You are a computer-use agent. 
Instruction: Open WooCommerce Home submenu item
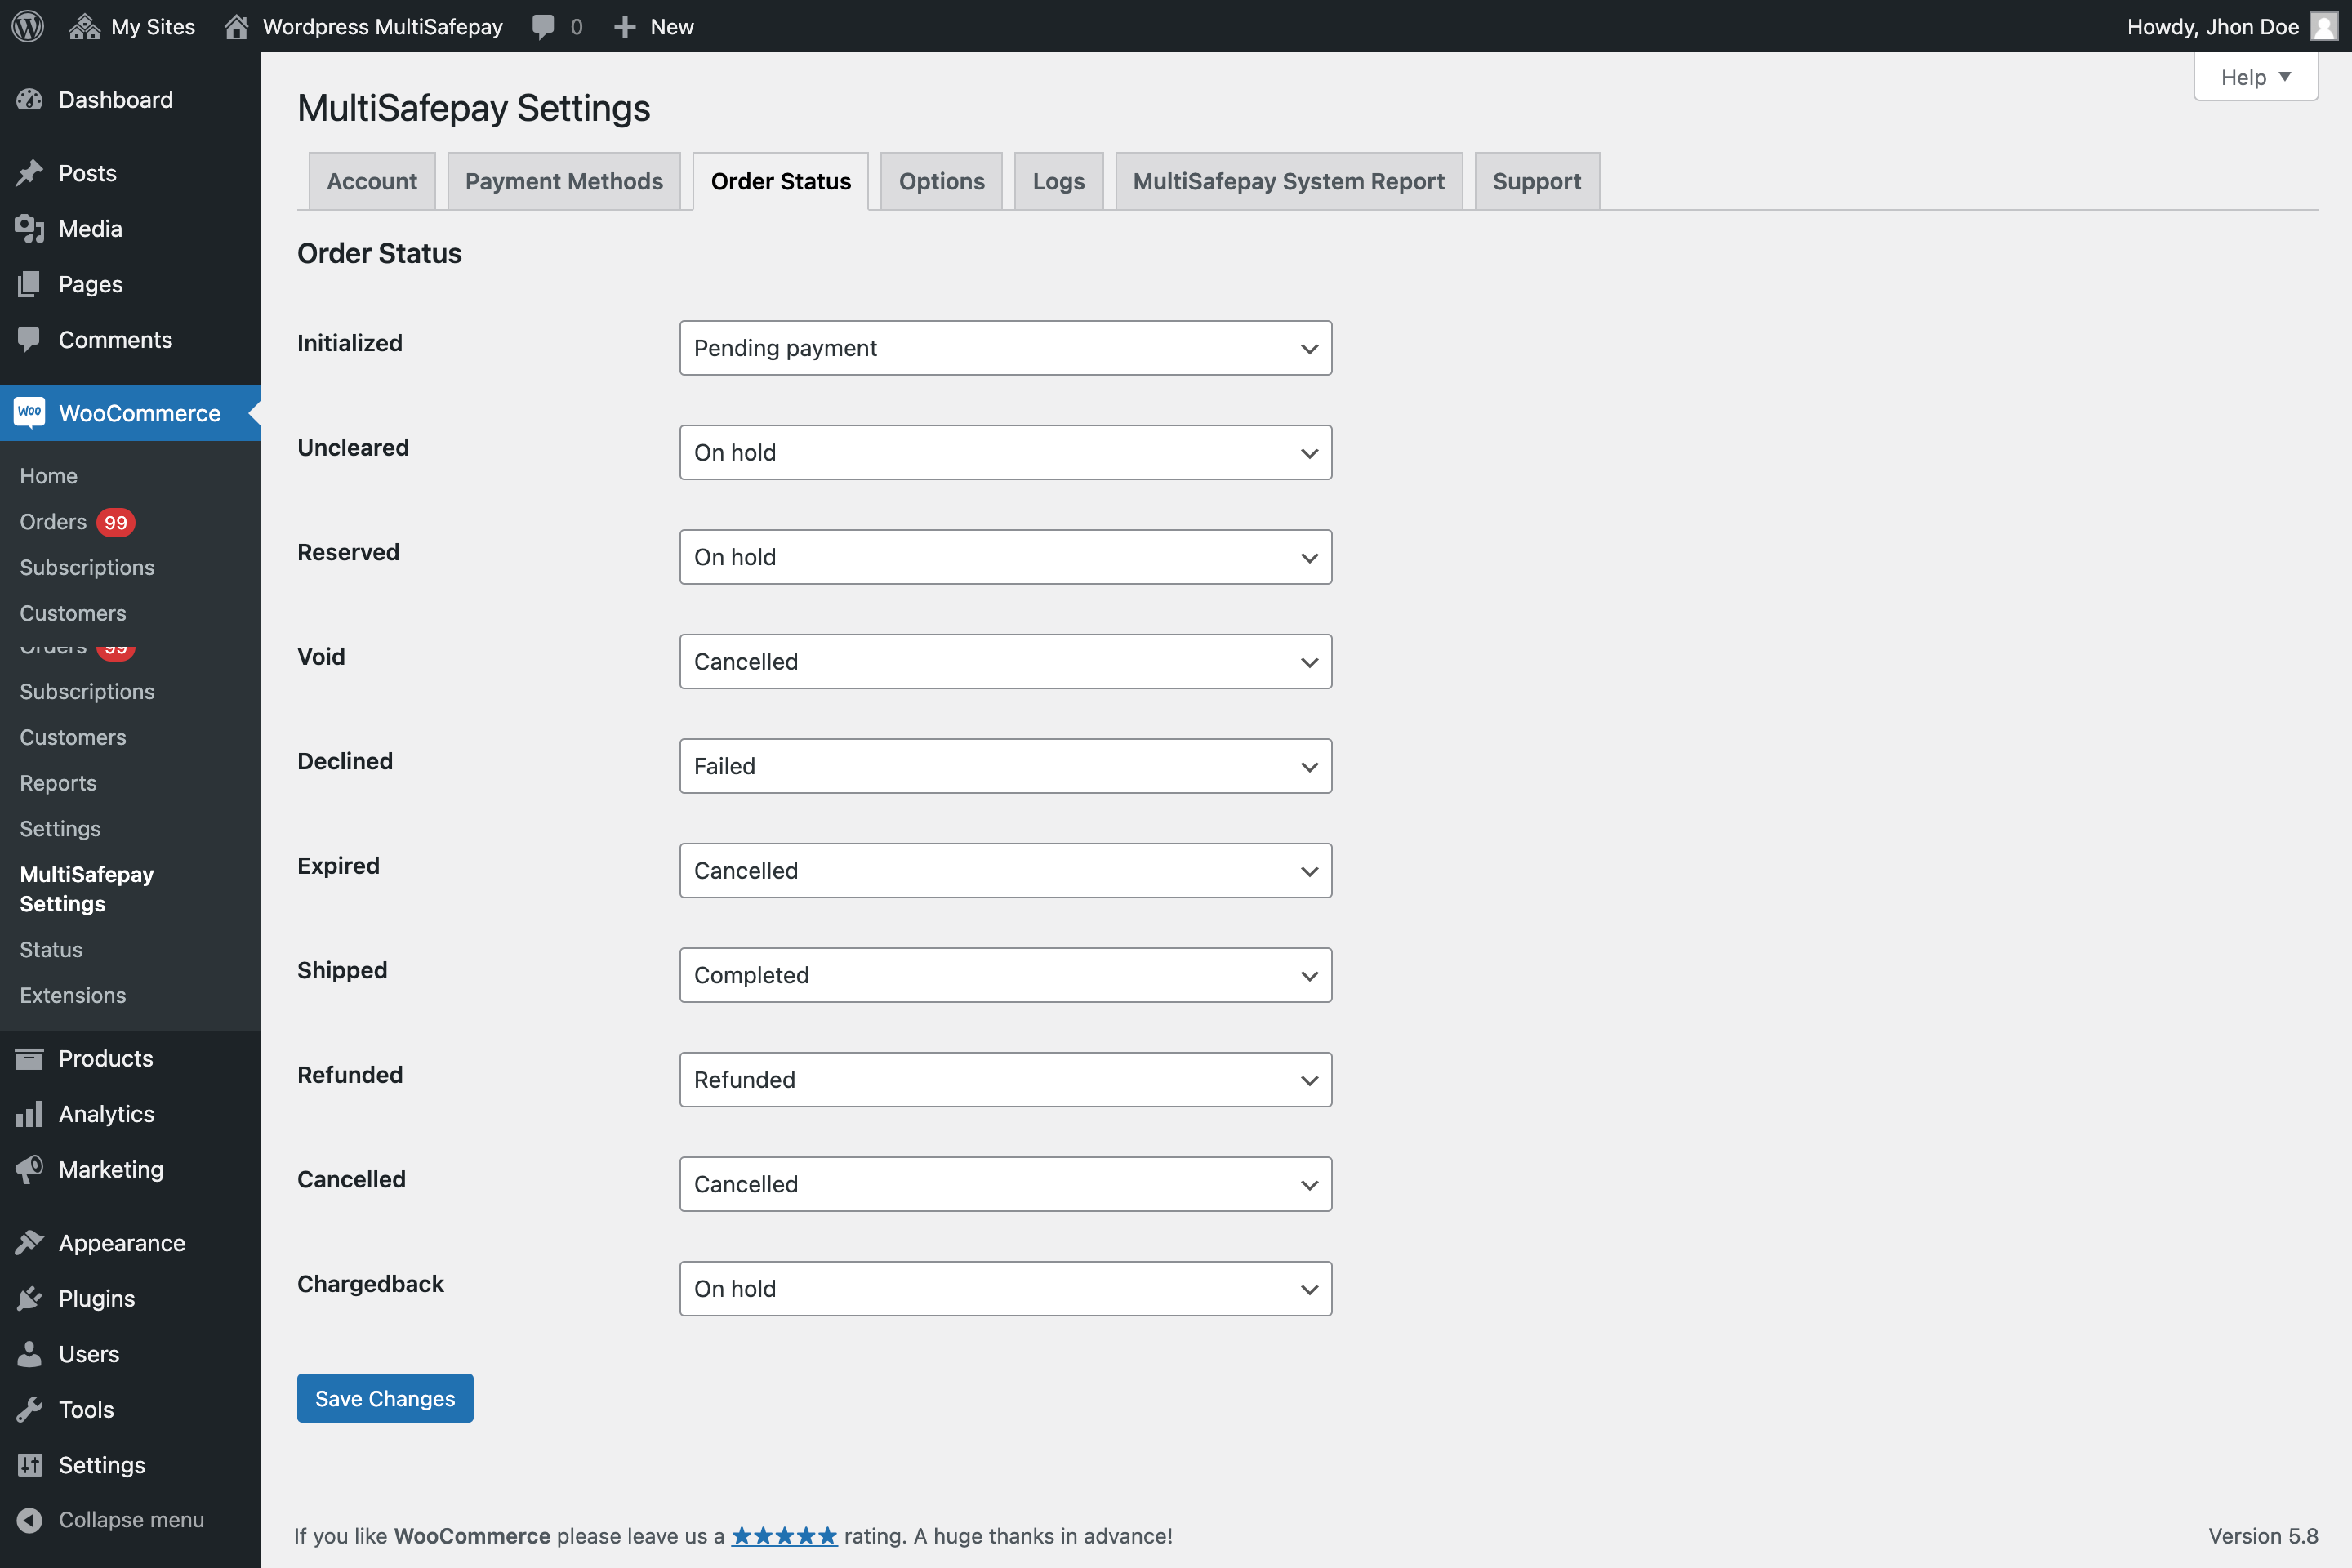(x=48, y=476)
